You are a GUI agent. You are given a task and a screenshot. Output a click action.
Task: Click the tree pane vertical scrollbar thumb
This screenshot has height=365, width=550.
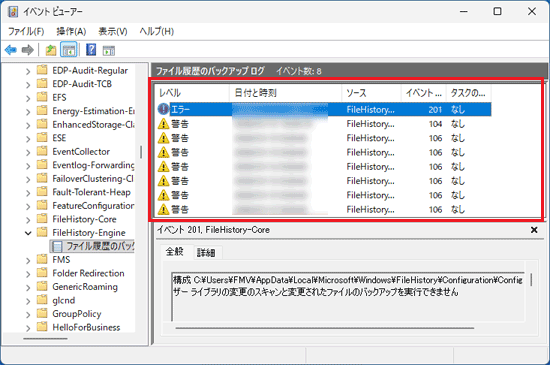pyautogui.click(x=141, y=152)
